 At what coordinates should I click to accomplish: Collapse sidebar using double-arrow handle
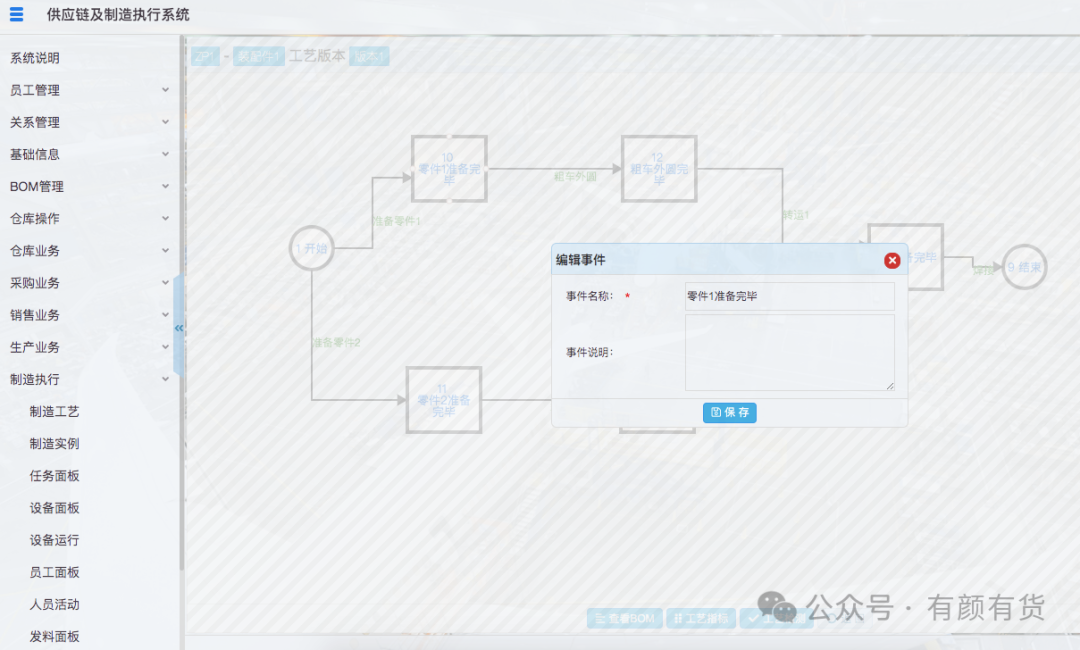click(178, 328)
